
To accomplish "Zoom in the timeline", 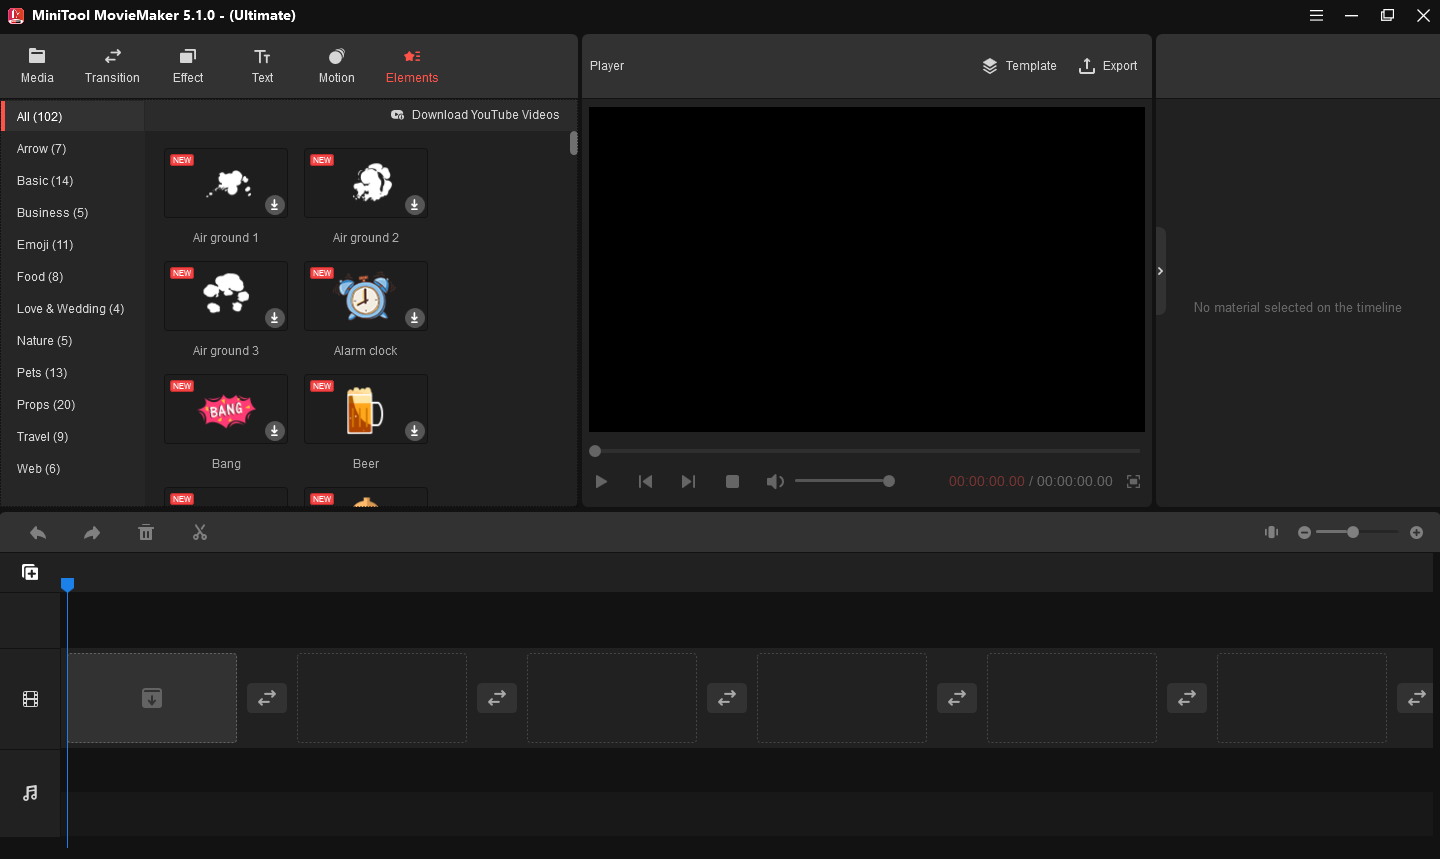I will [x=1416, y=533].
